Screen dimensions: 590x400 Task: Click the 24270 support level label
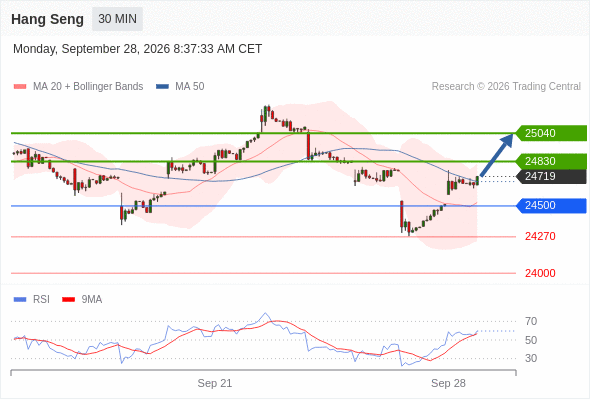(x=540, y=236)
